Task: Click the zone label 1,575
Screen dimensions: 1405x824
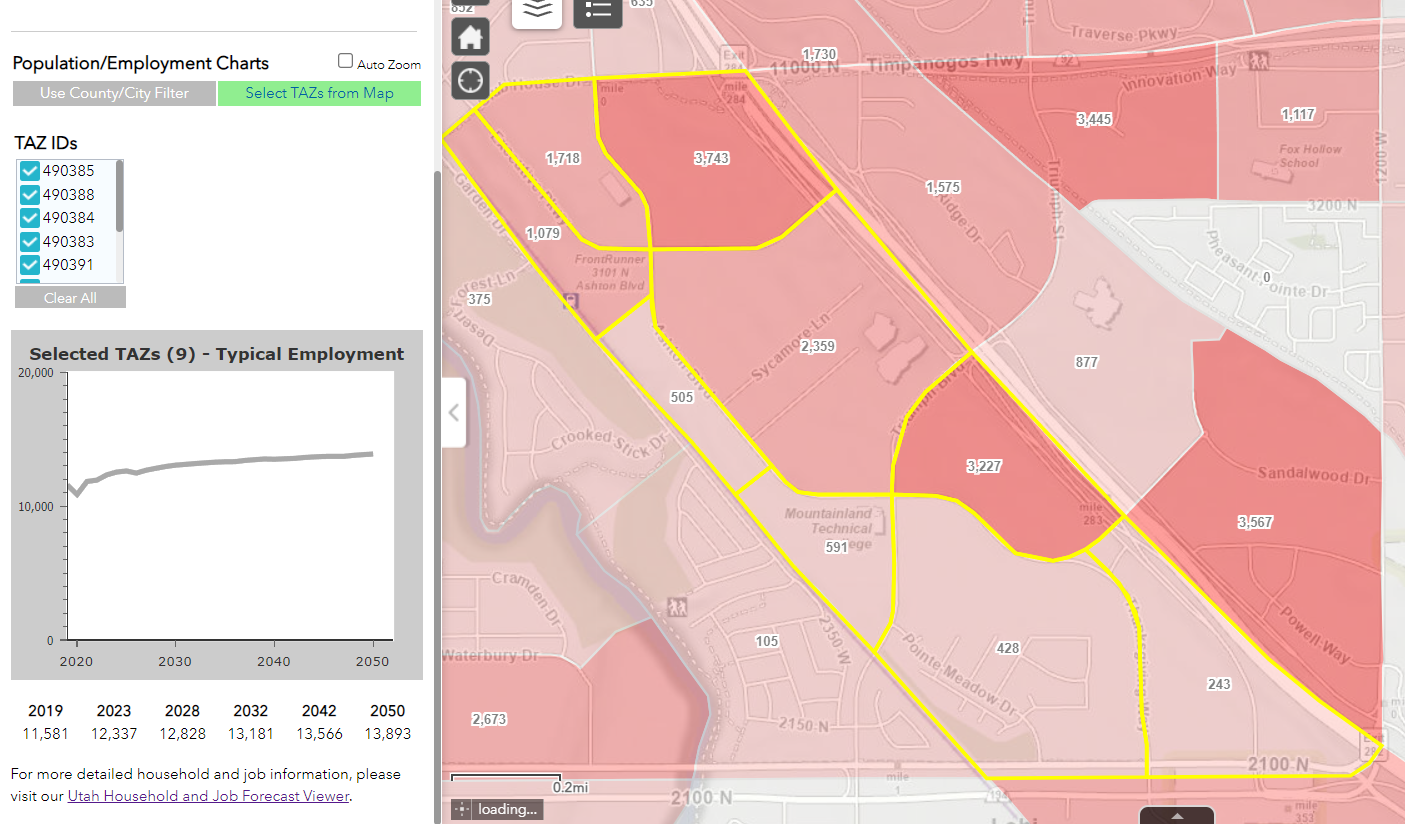Action: pos(943,187)
